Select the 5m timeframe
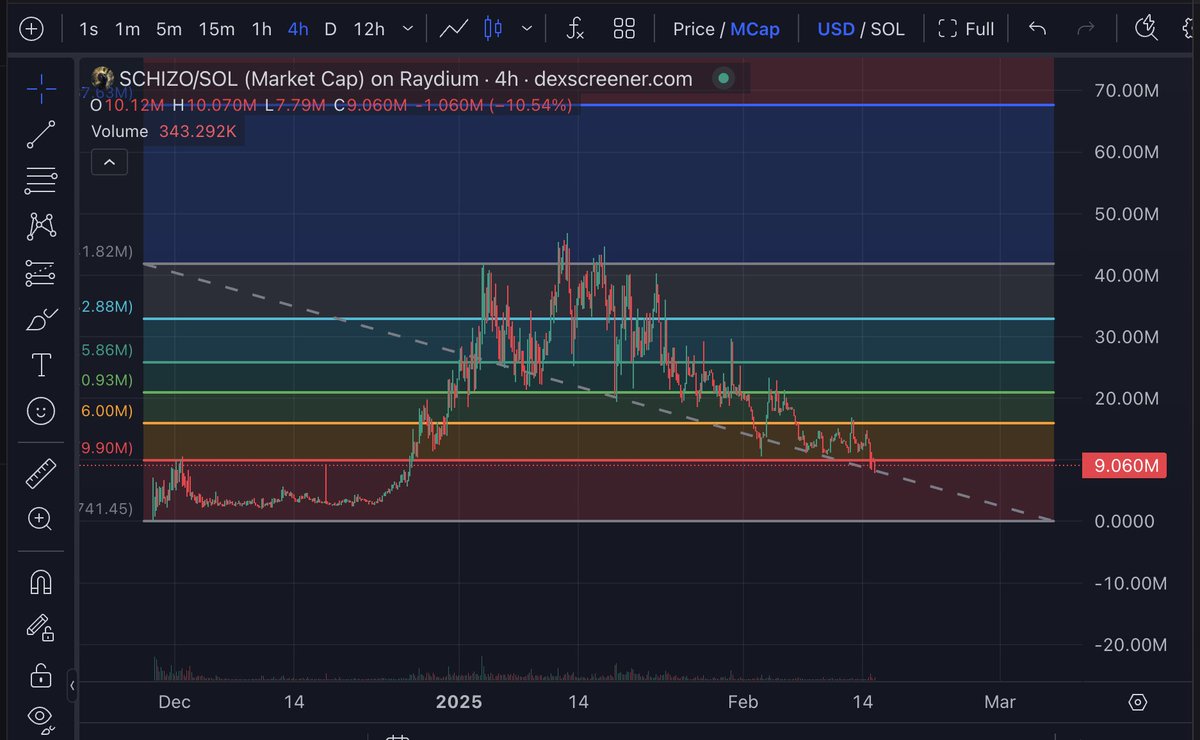This screenshot has height=740, width=1200. coord(169,29)
